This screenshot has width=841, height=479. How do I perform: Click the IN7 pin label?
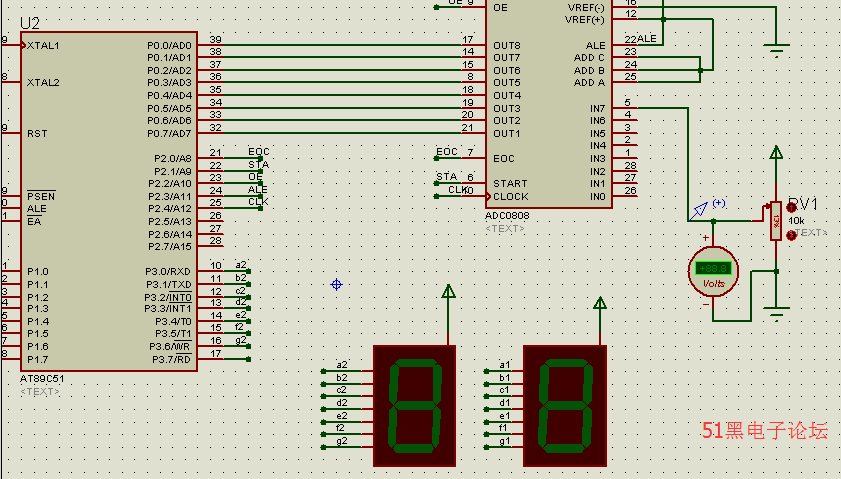(x=597, y=108)
